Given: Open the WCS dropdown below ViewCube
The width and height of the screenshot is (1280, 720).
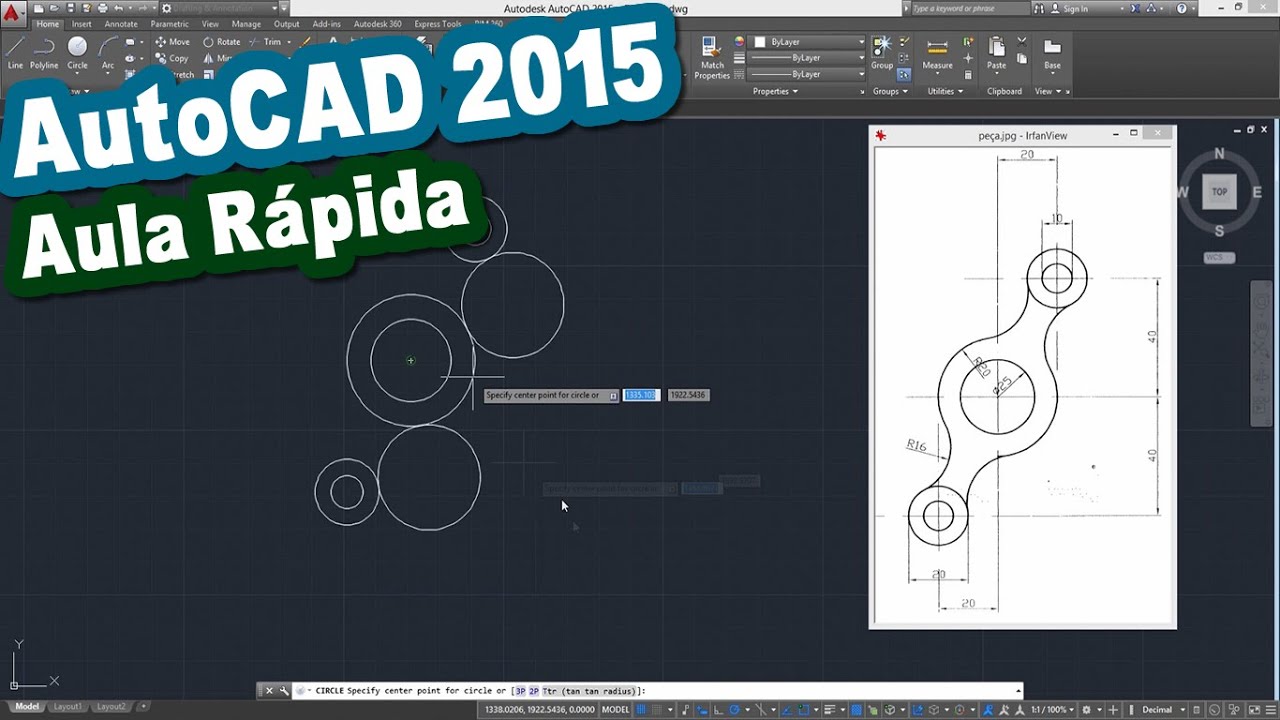Looking at the screenshot, I should click(1219, 258).
